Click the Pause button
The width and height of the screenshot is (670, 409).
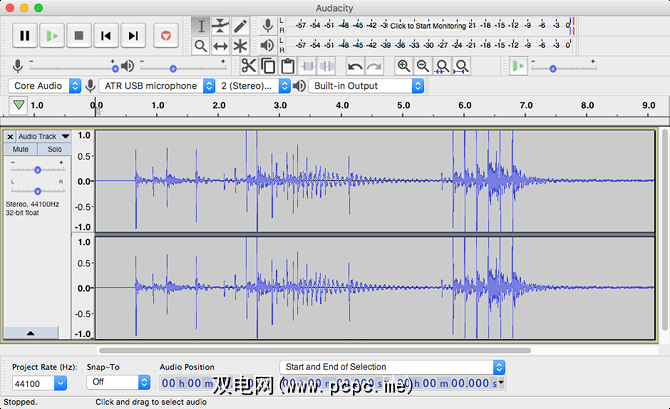(25, 36)
